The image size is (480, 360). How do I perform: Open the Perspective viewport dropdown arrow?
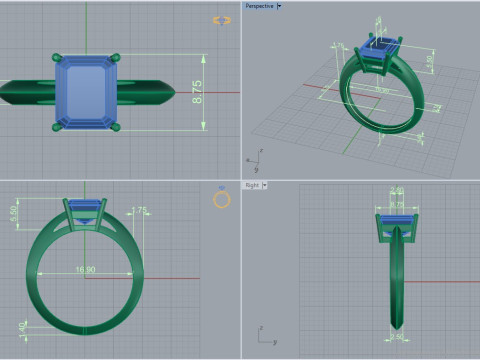(x=279, y=6)
